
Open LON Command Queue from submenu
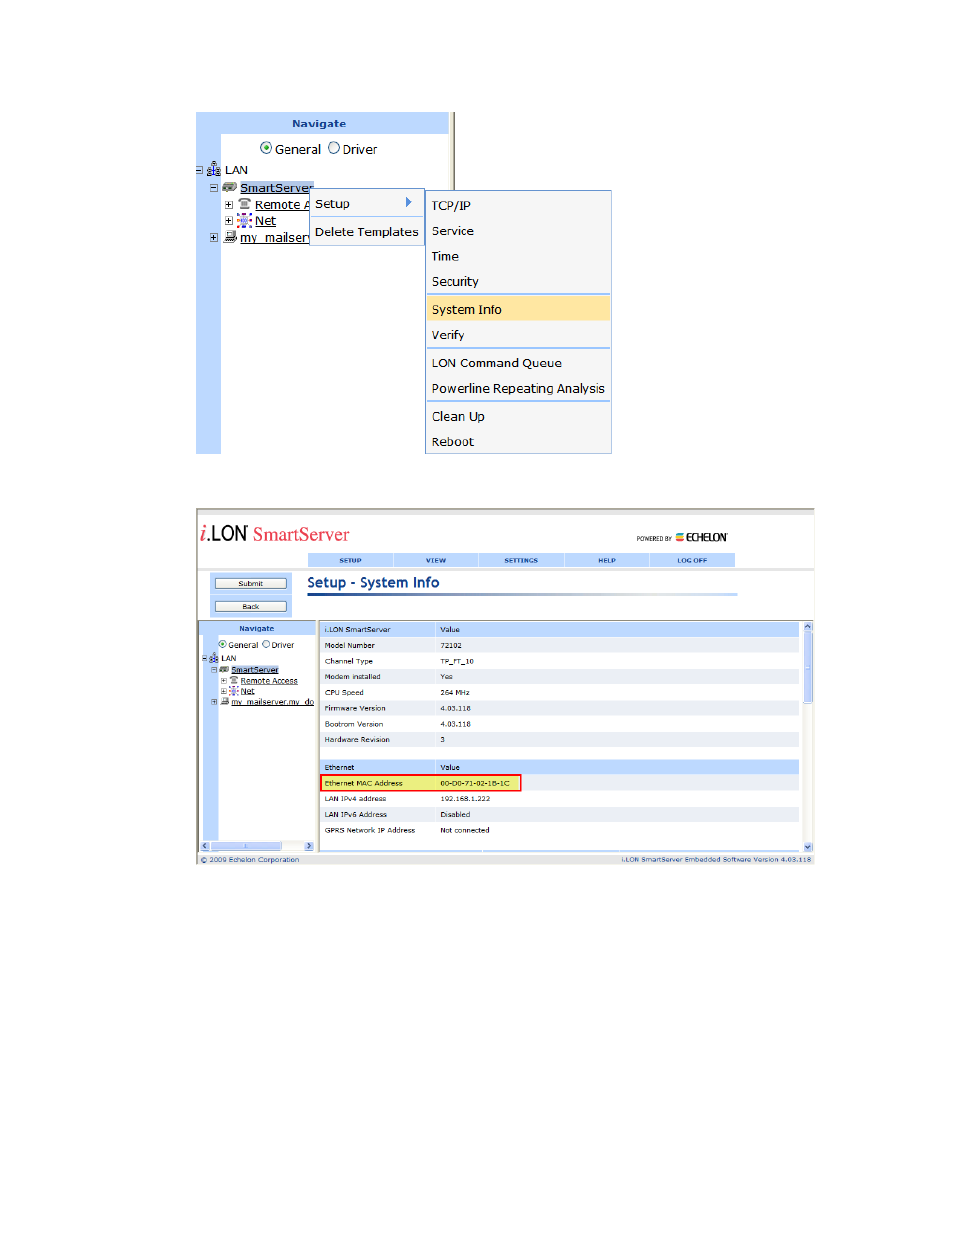pos(518,363)
